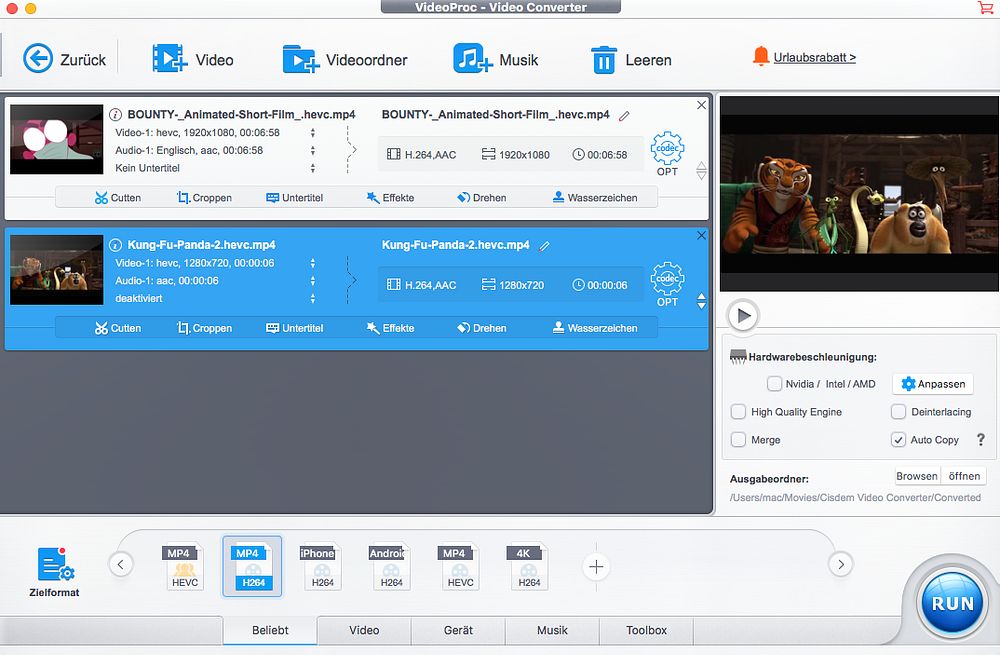Clear the list with Leeren trash icon
This screenshot has height=655, width=1000.
603,59
